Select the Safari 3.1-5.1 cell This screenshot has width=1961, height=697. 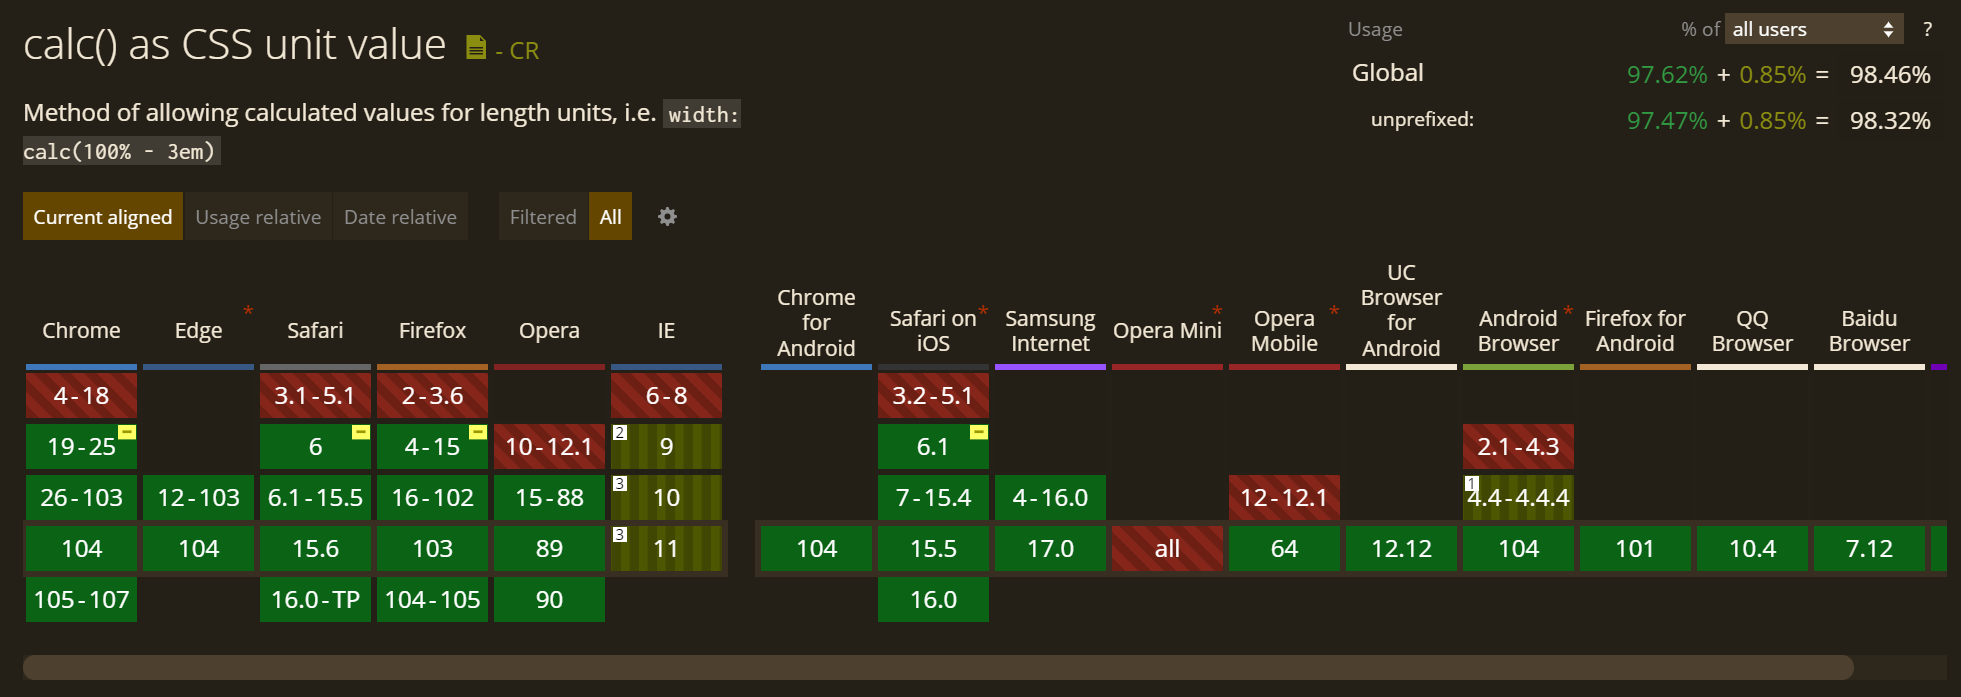[315, 395]
